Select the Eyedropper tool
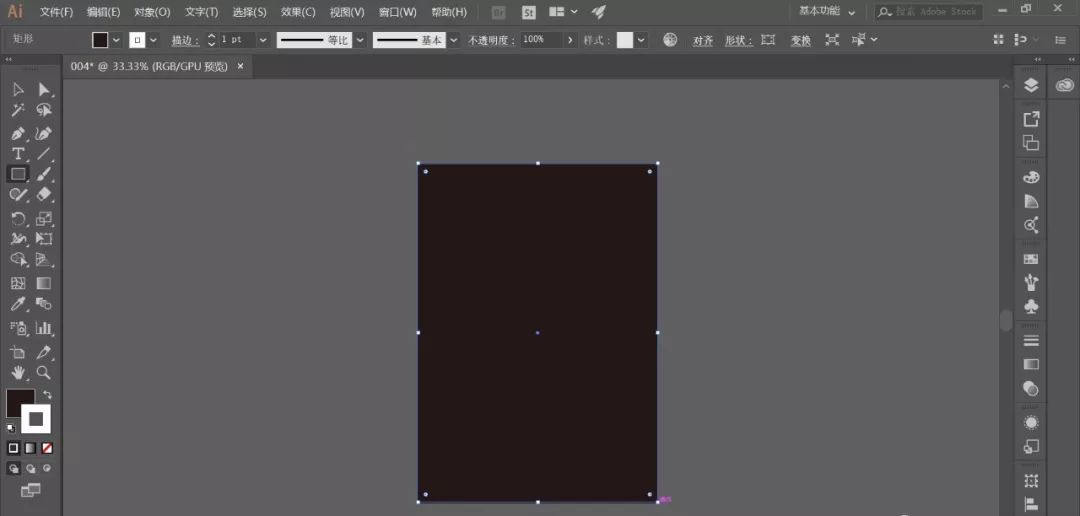 click(x=18, y=304)
